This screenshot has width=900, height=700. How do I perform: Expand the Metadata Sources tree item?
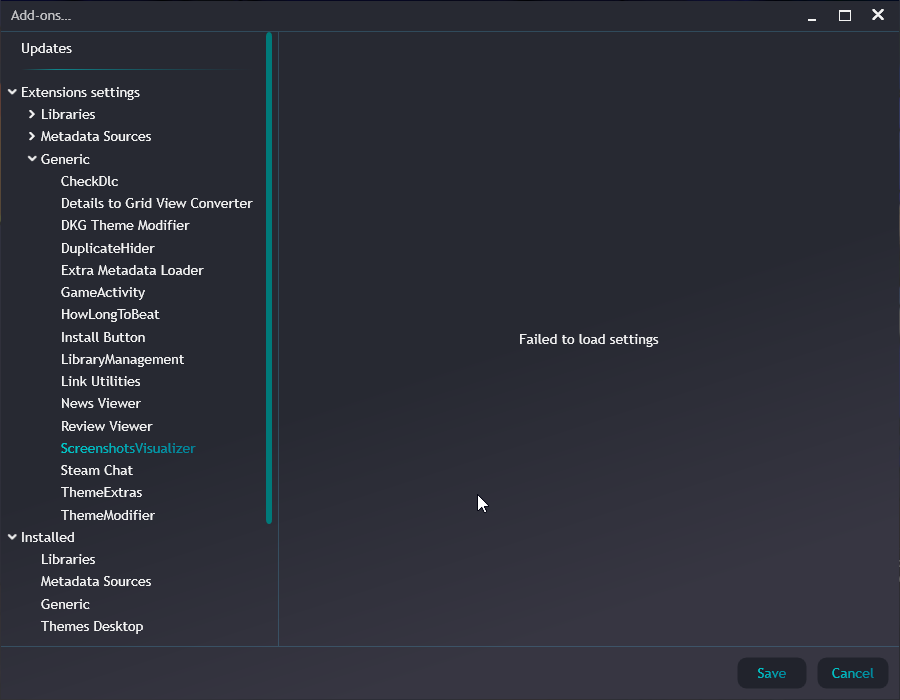33,136
